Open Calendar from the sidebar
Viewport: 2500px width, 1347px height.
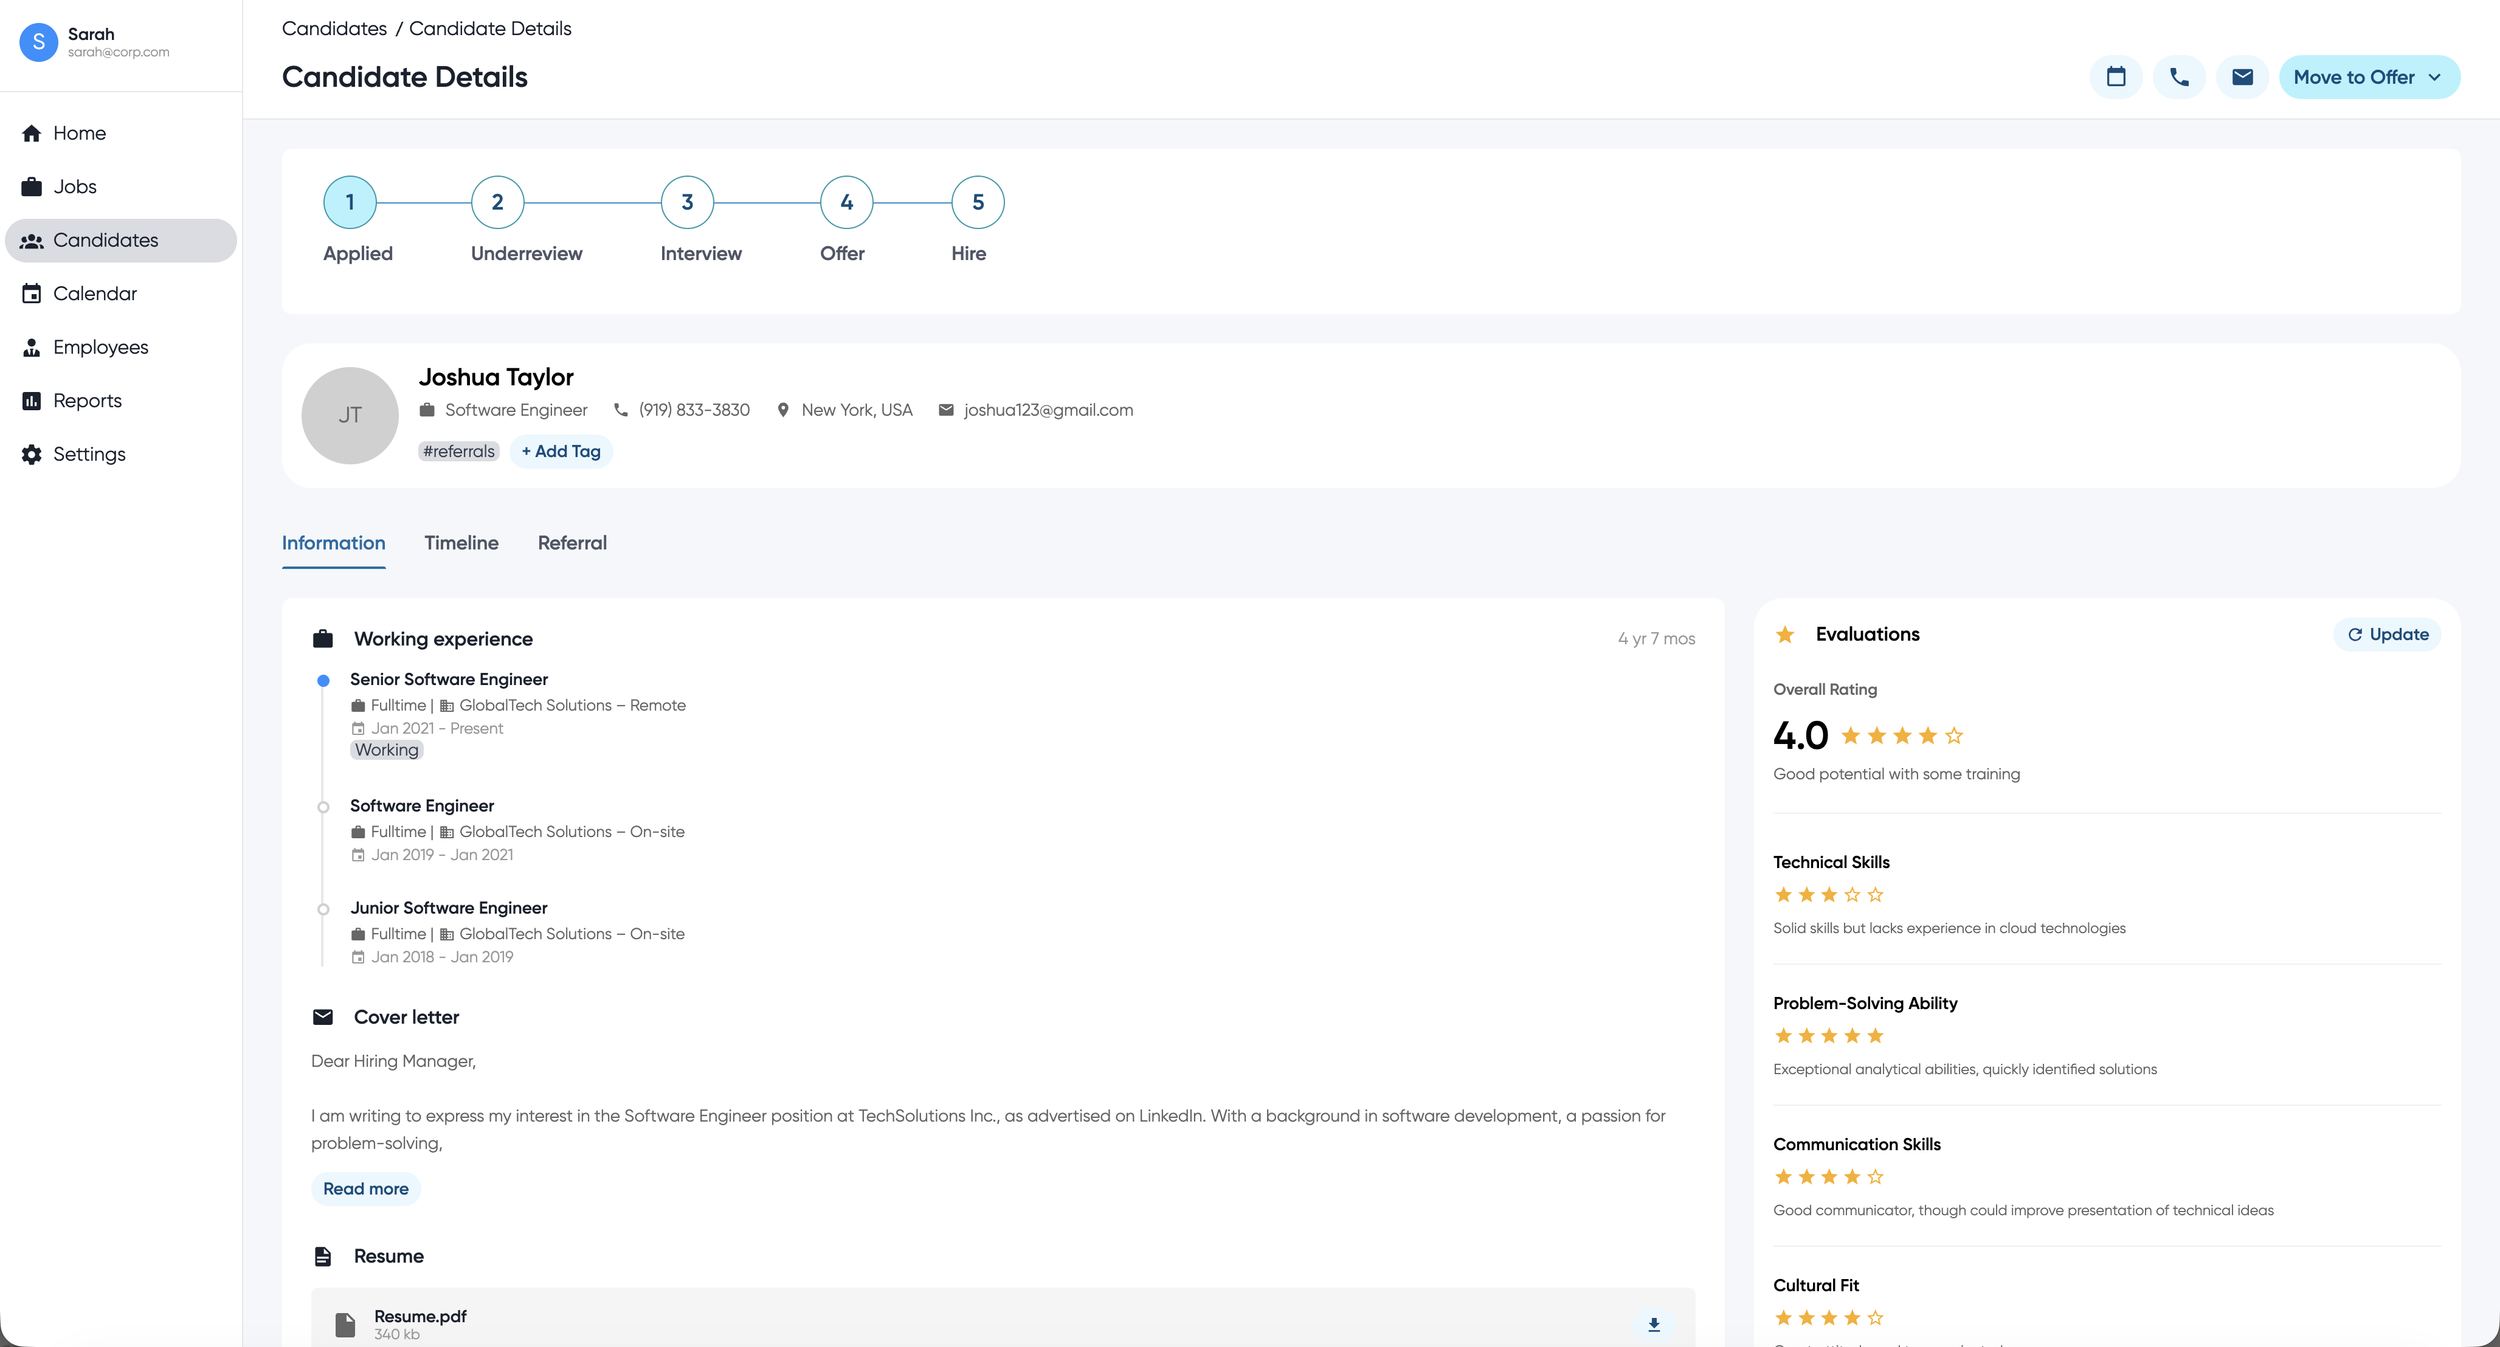[94, 294]
